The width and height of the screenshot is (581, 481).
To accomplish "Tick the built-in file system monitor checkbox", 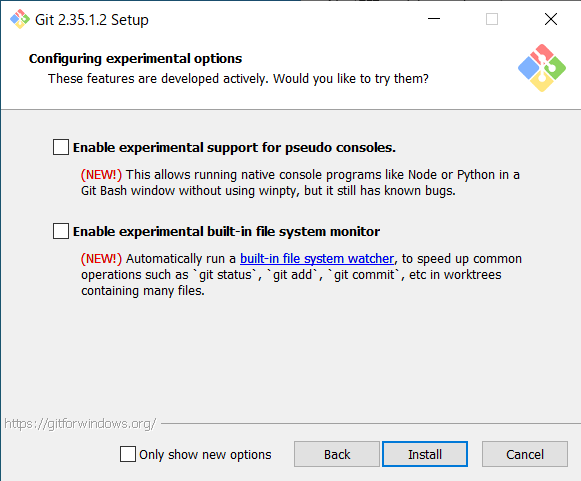I will click(x=61, y=231).
